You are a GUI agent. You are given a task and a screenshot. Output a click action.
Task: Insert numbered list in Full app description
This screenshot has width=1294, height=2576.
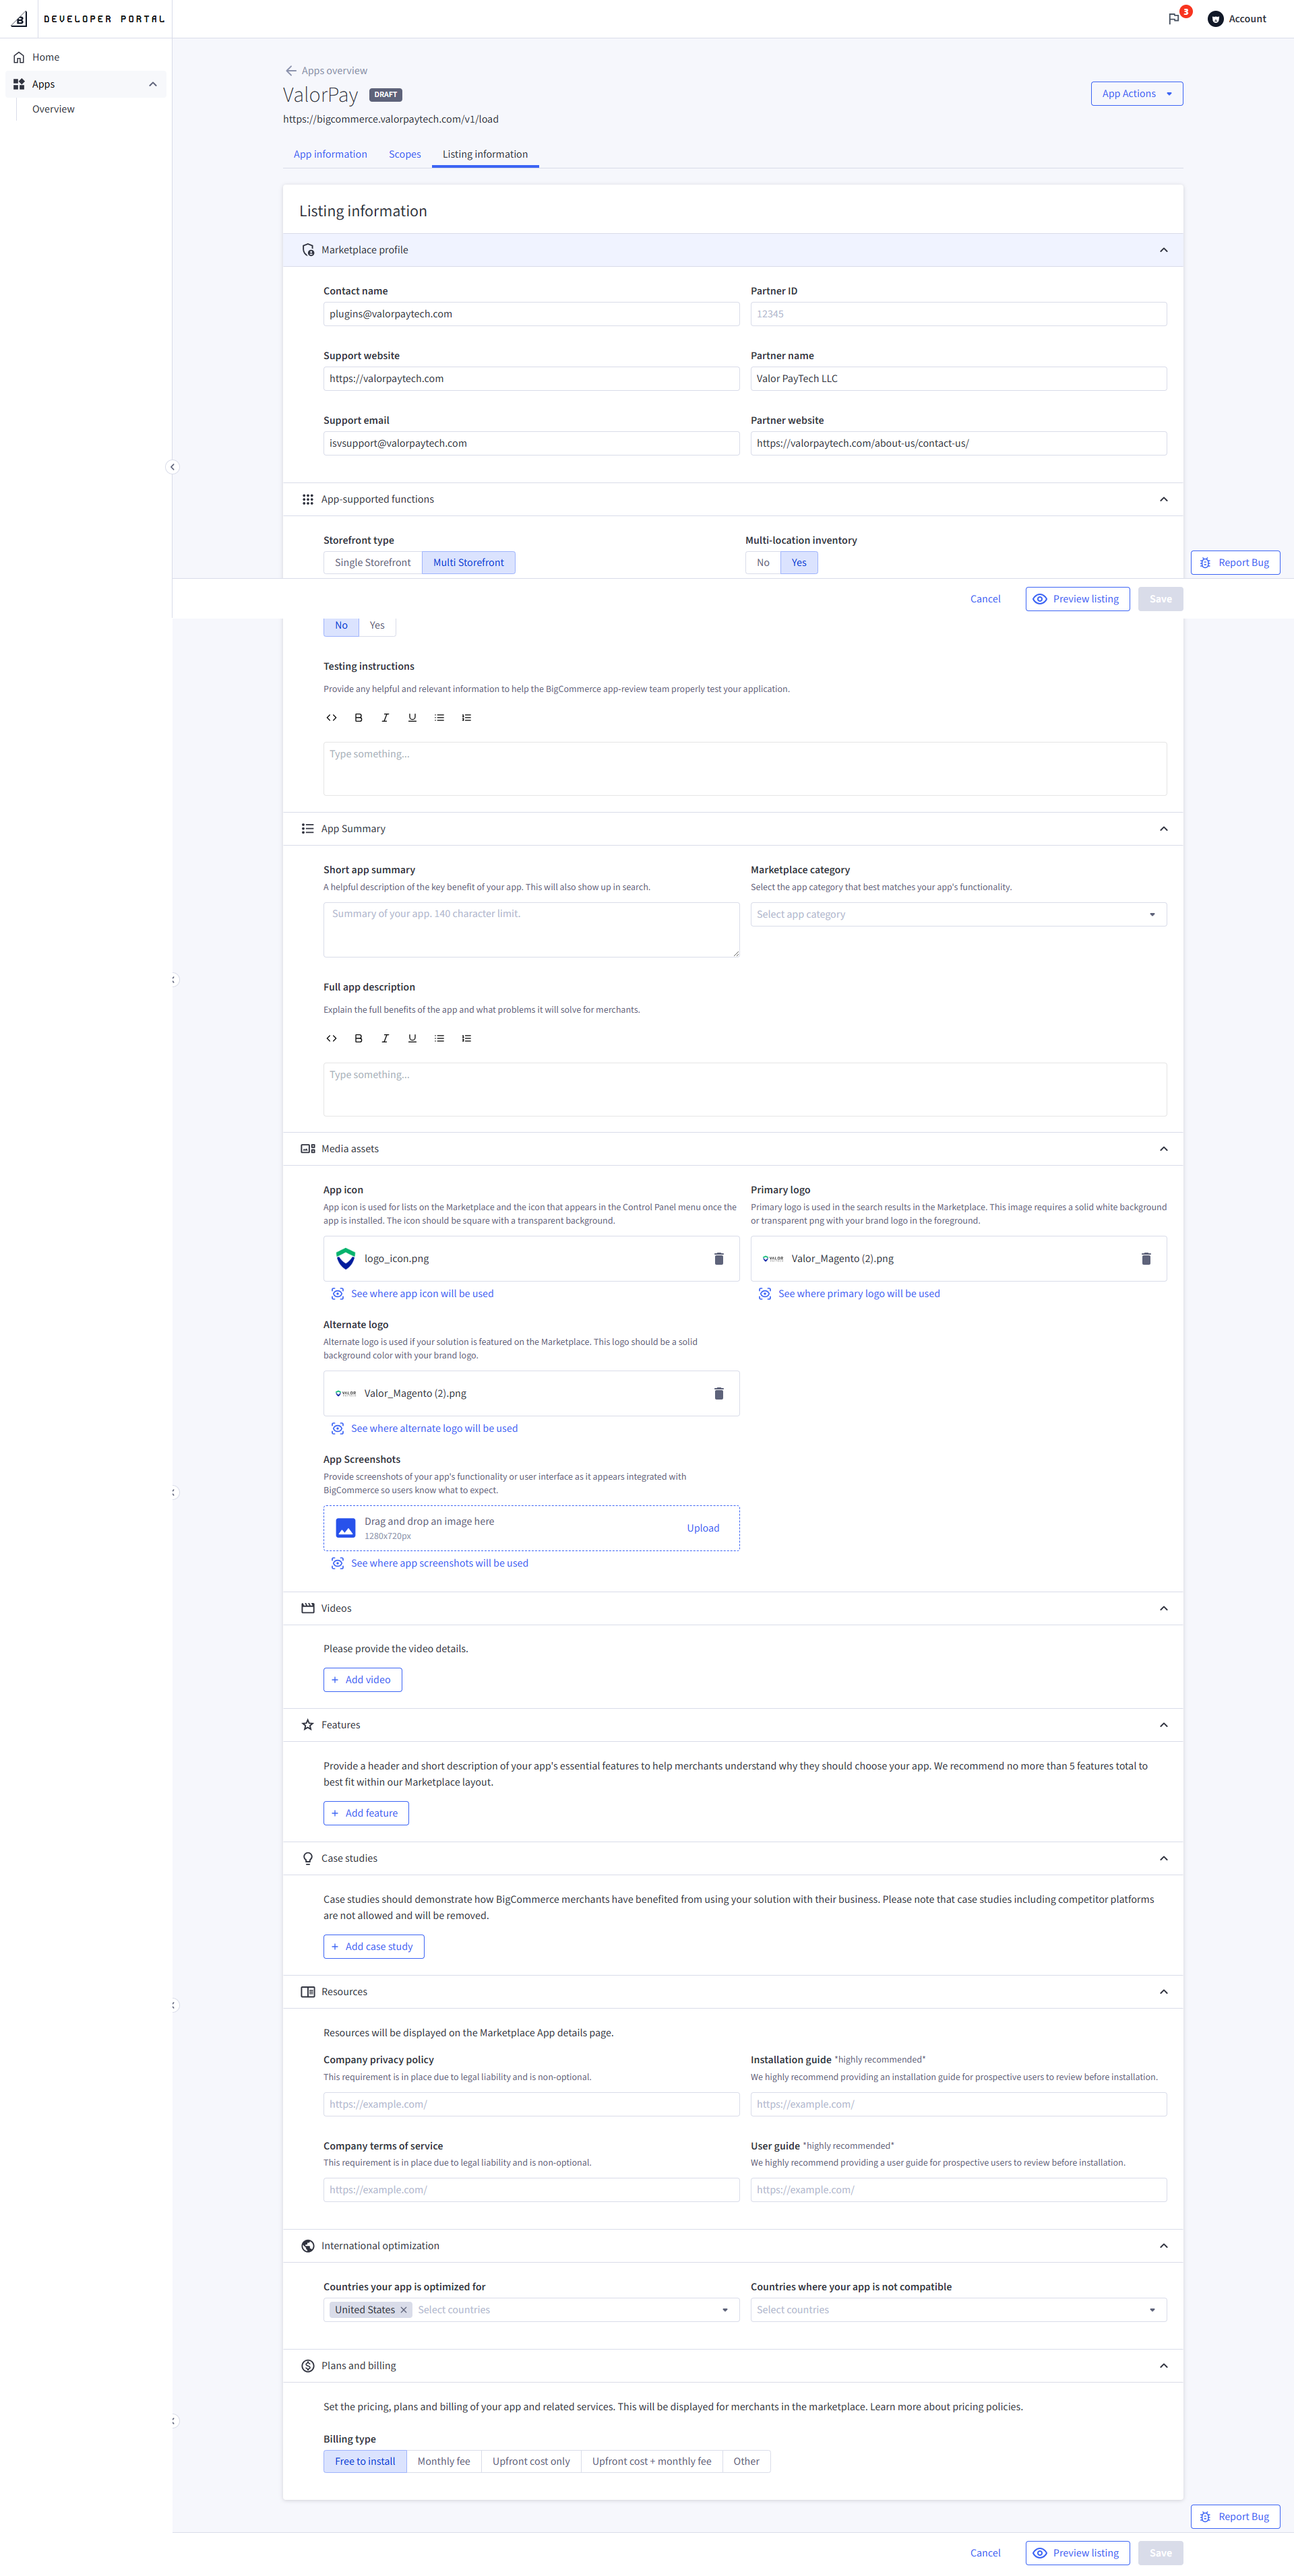[466, 1038]
